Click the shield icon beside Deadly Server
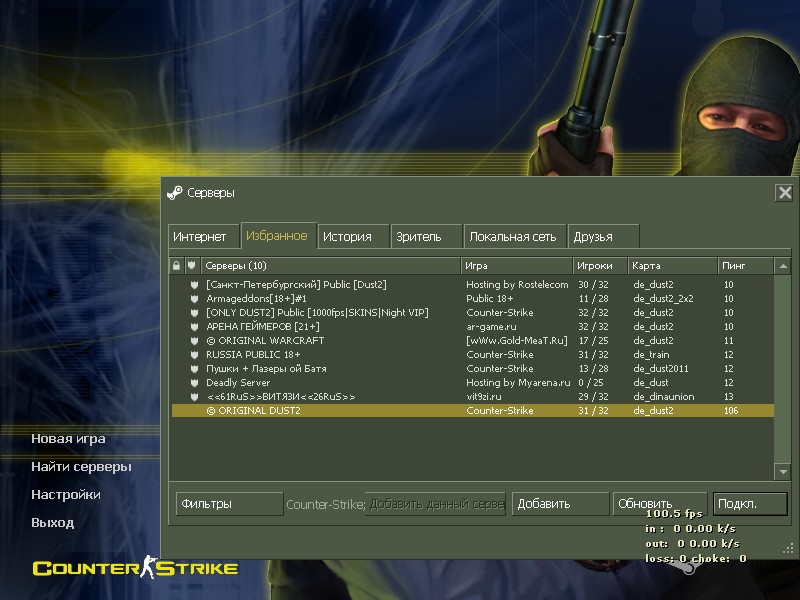This screenshot has height=600, width=800. click(x=194, y=383)
